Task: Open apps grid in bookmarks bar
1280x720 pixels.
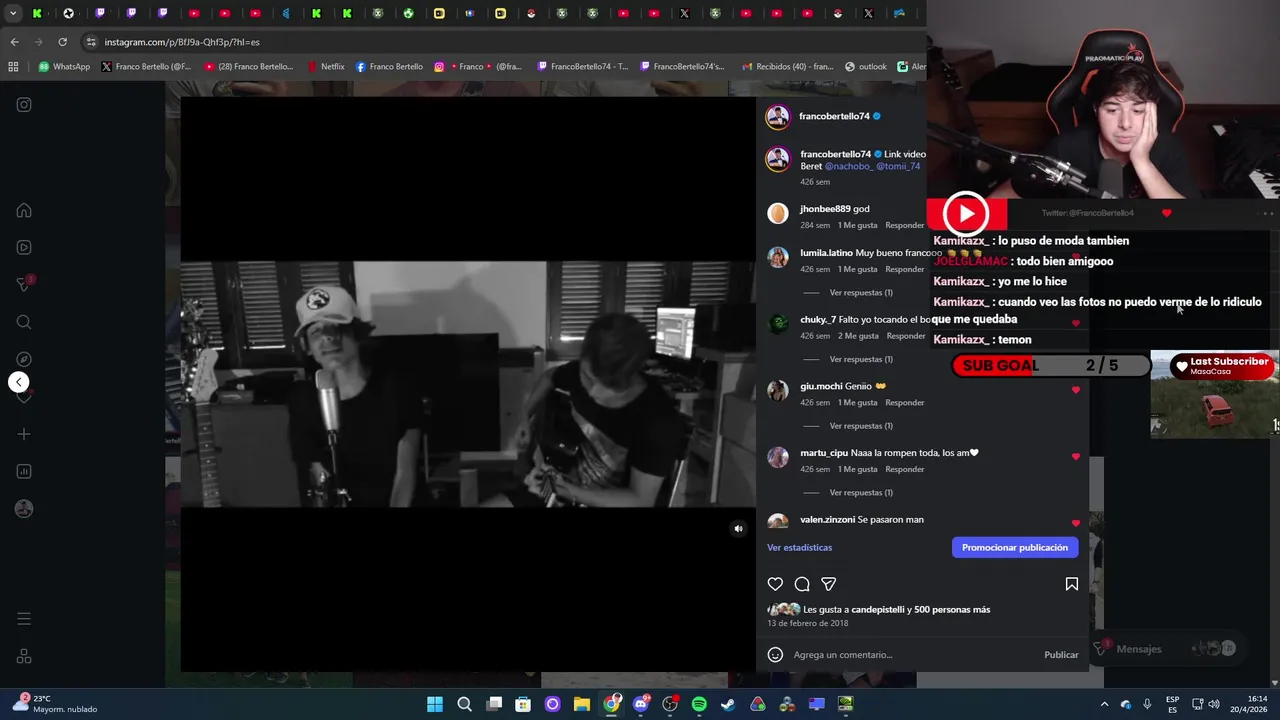Action: [x=13, y=67]
